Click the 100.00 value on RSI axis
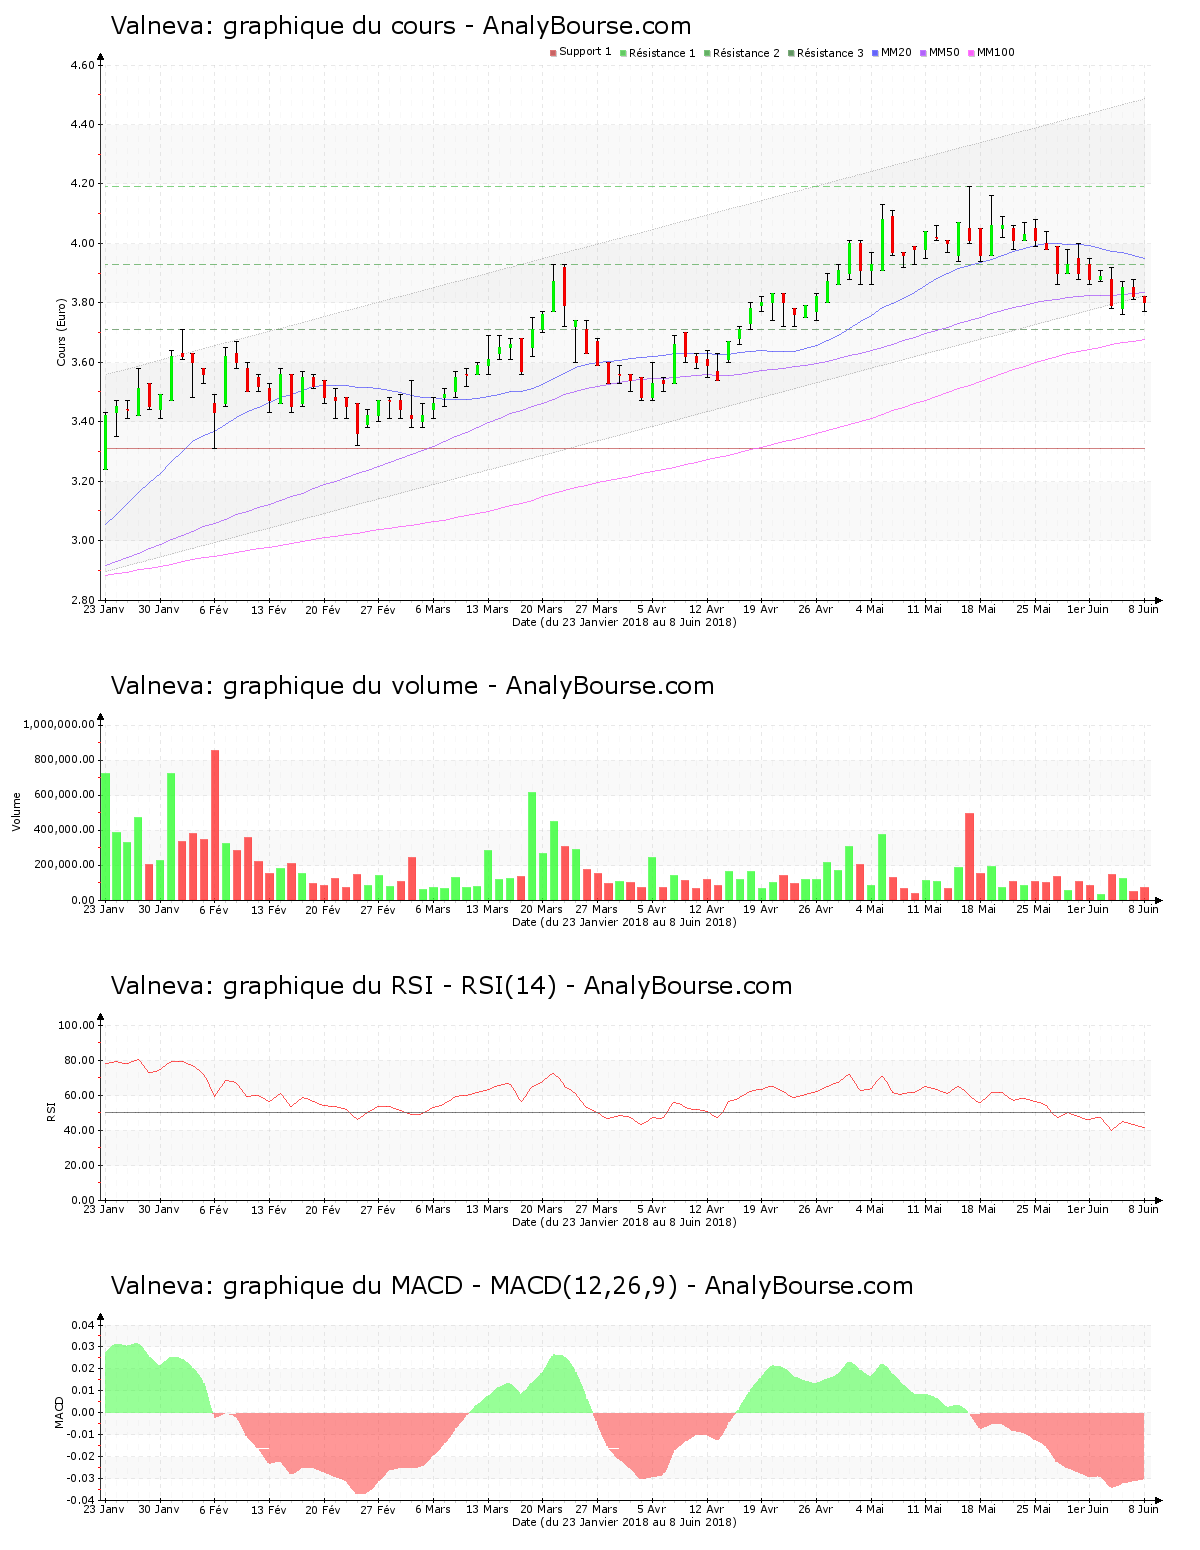 point(77,1025)
